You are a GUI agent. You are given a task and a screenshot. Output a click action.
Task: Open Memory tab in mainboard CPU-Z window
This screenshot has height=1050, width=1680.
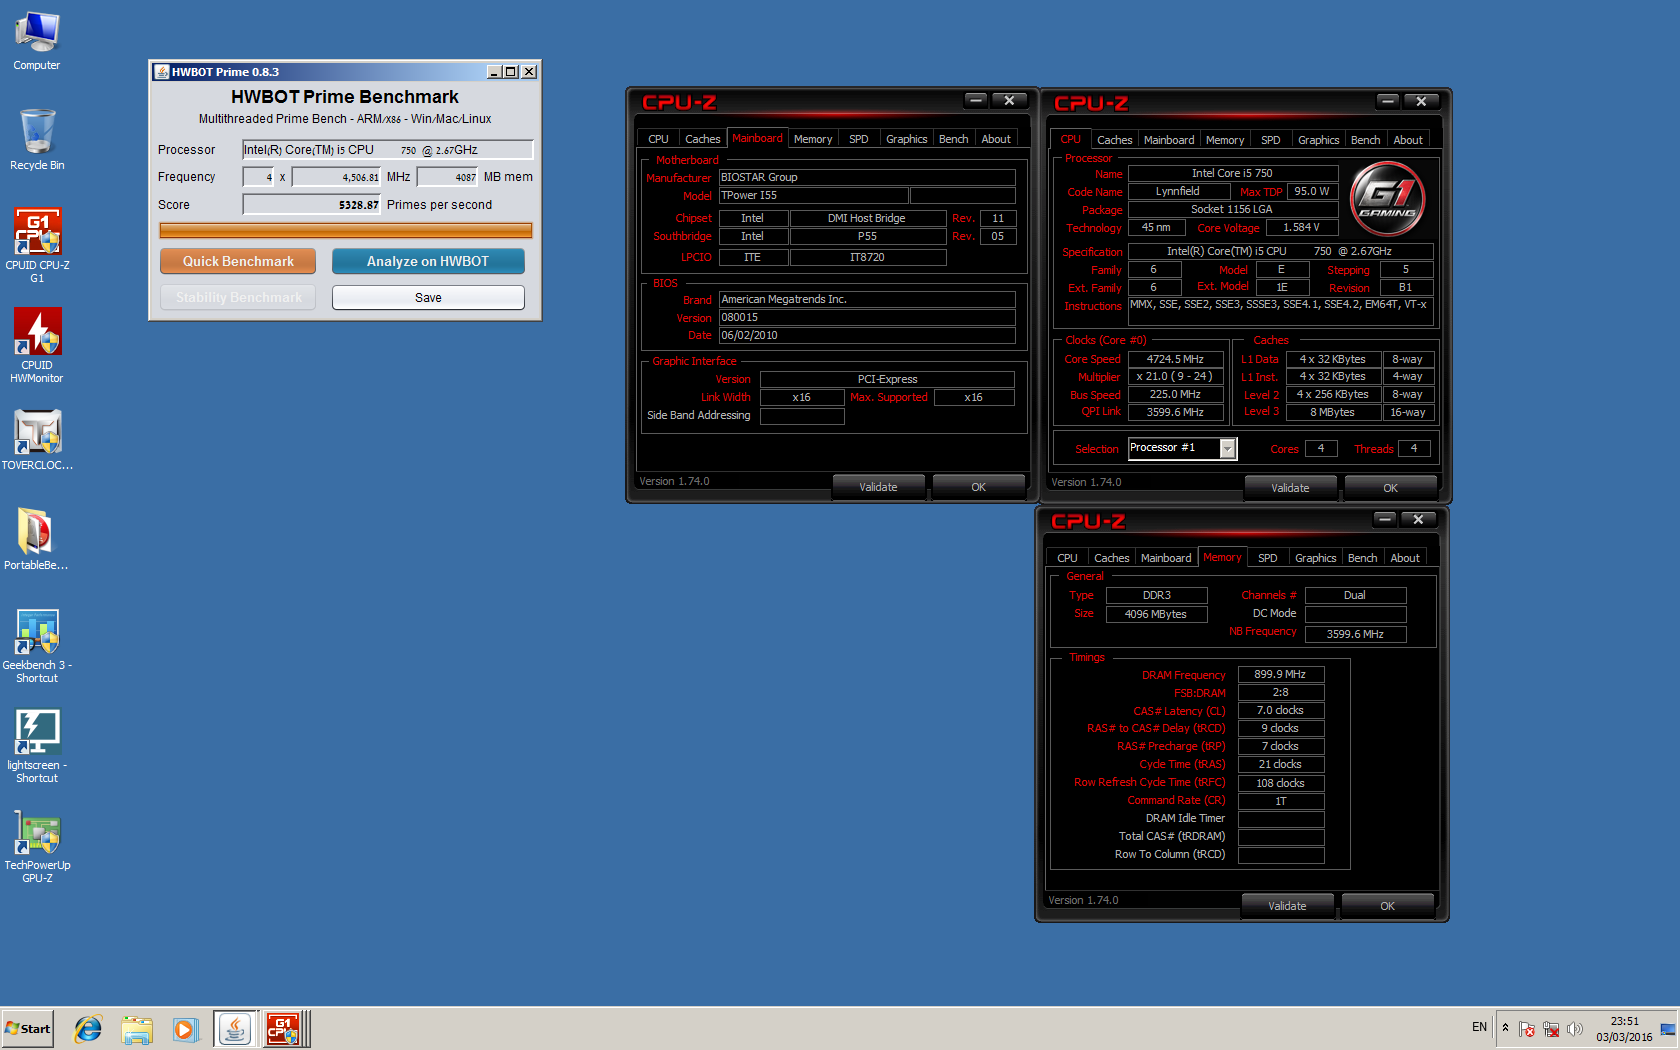click(x=813, y=139)
